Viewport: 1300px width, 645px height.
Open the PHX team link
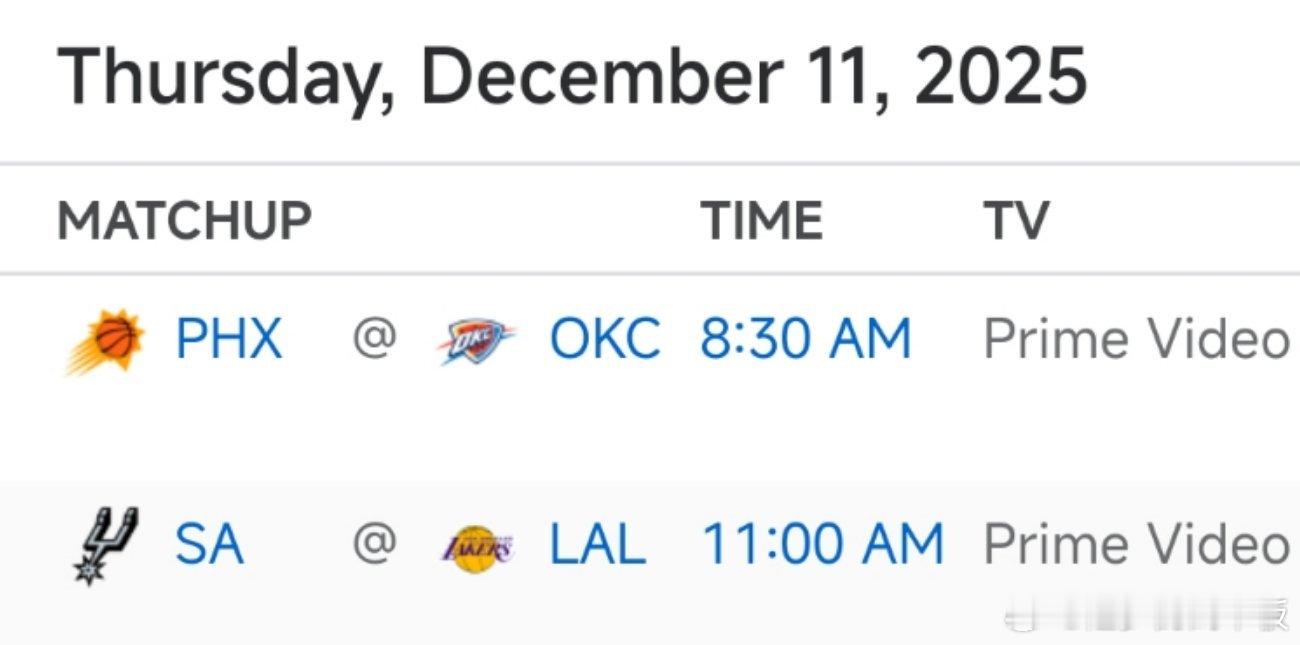point(228,340)
